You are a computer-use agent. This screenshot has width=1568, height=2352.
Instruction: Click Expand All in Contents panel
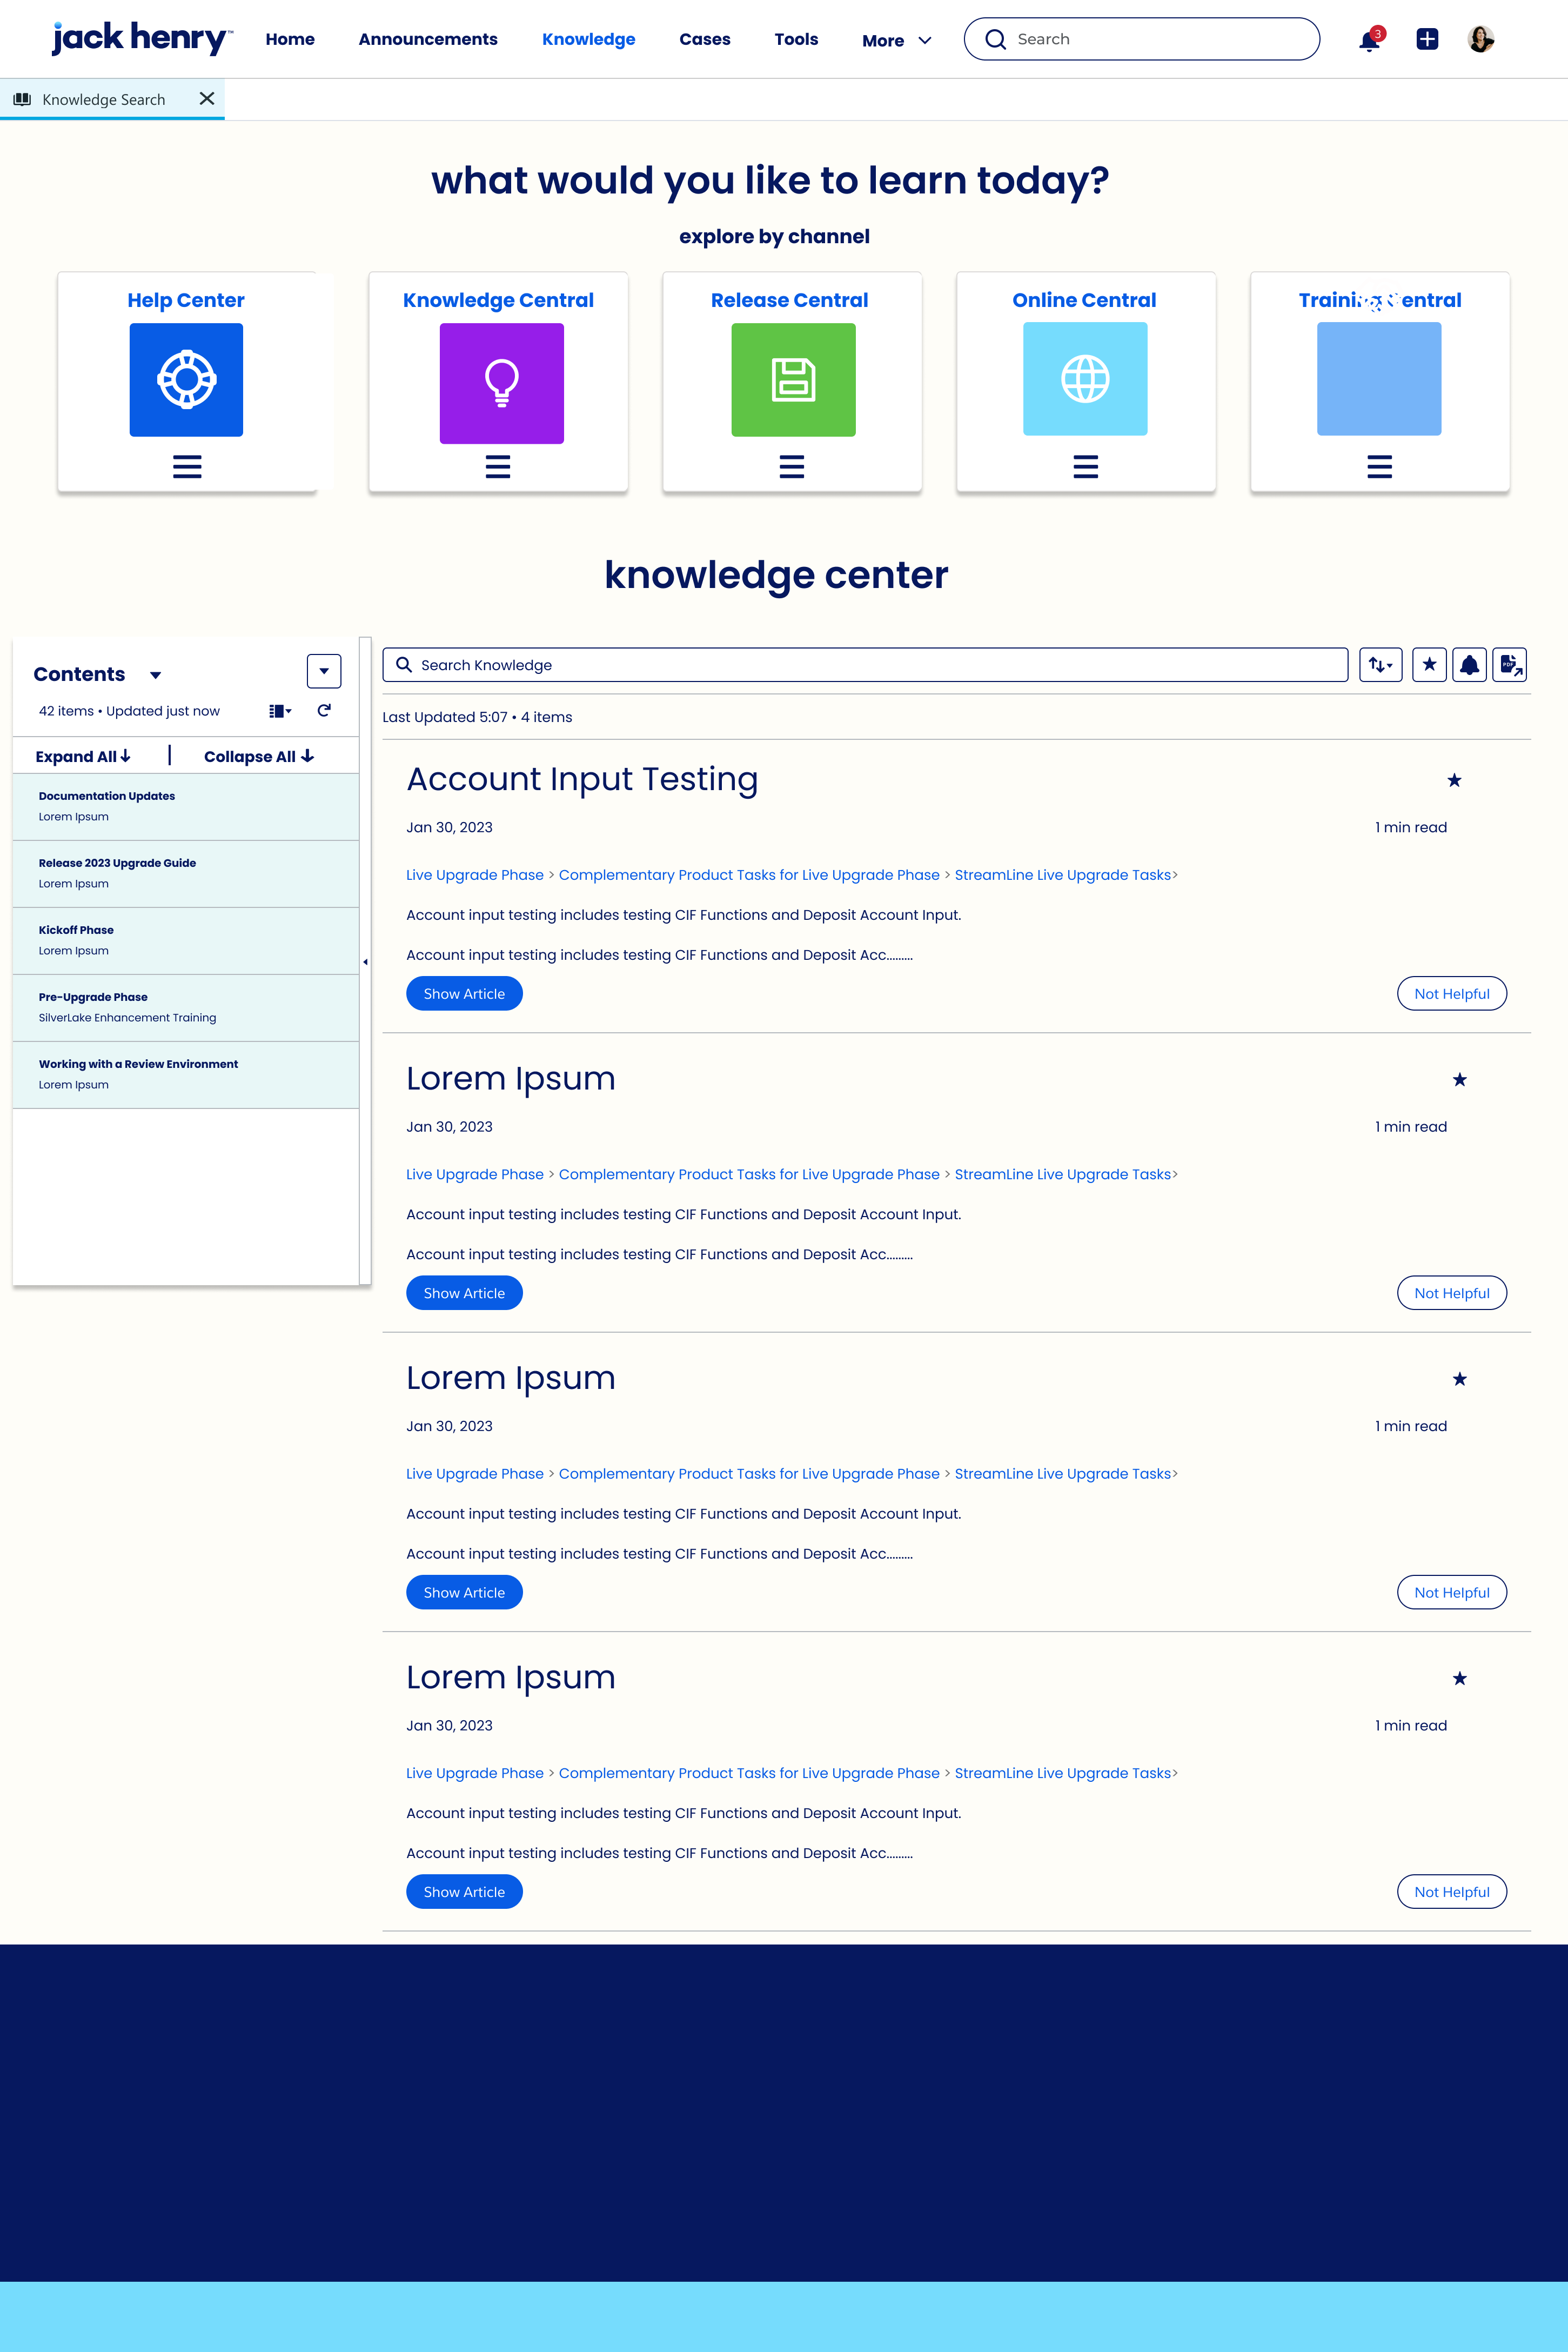click(x=83, y=757)
